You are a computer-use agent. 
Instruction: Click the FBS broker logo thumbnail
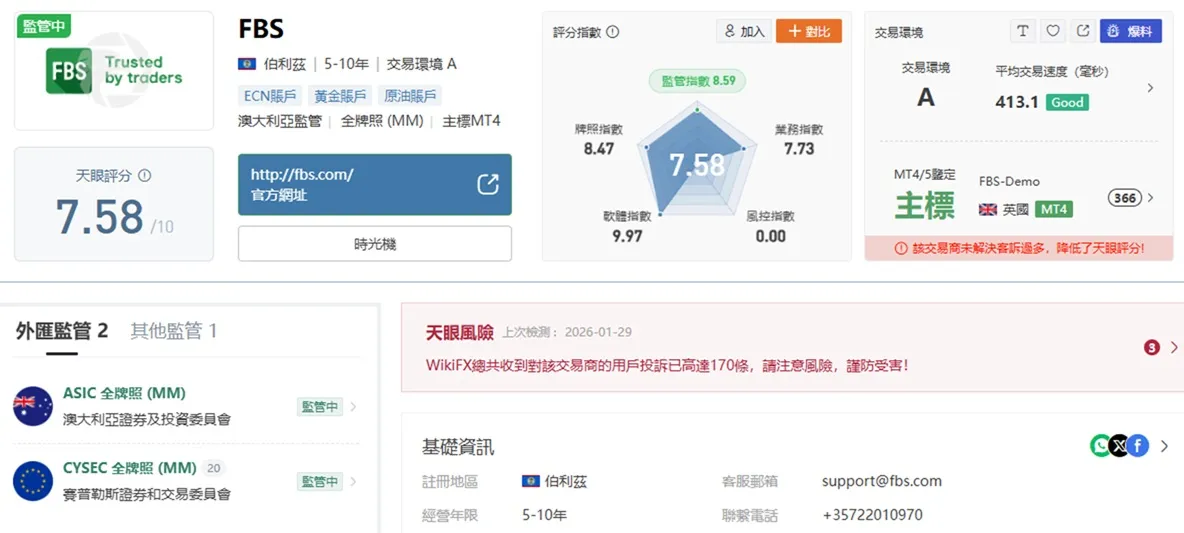coord(114,71)
